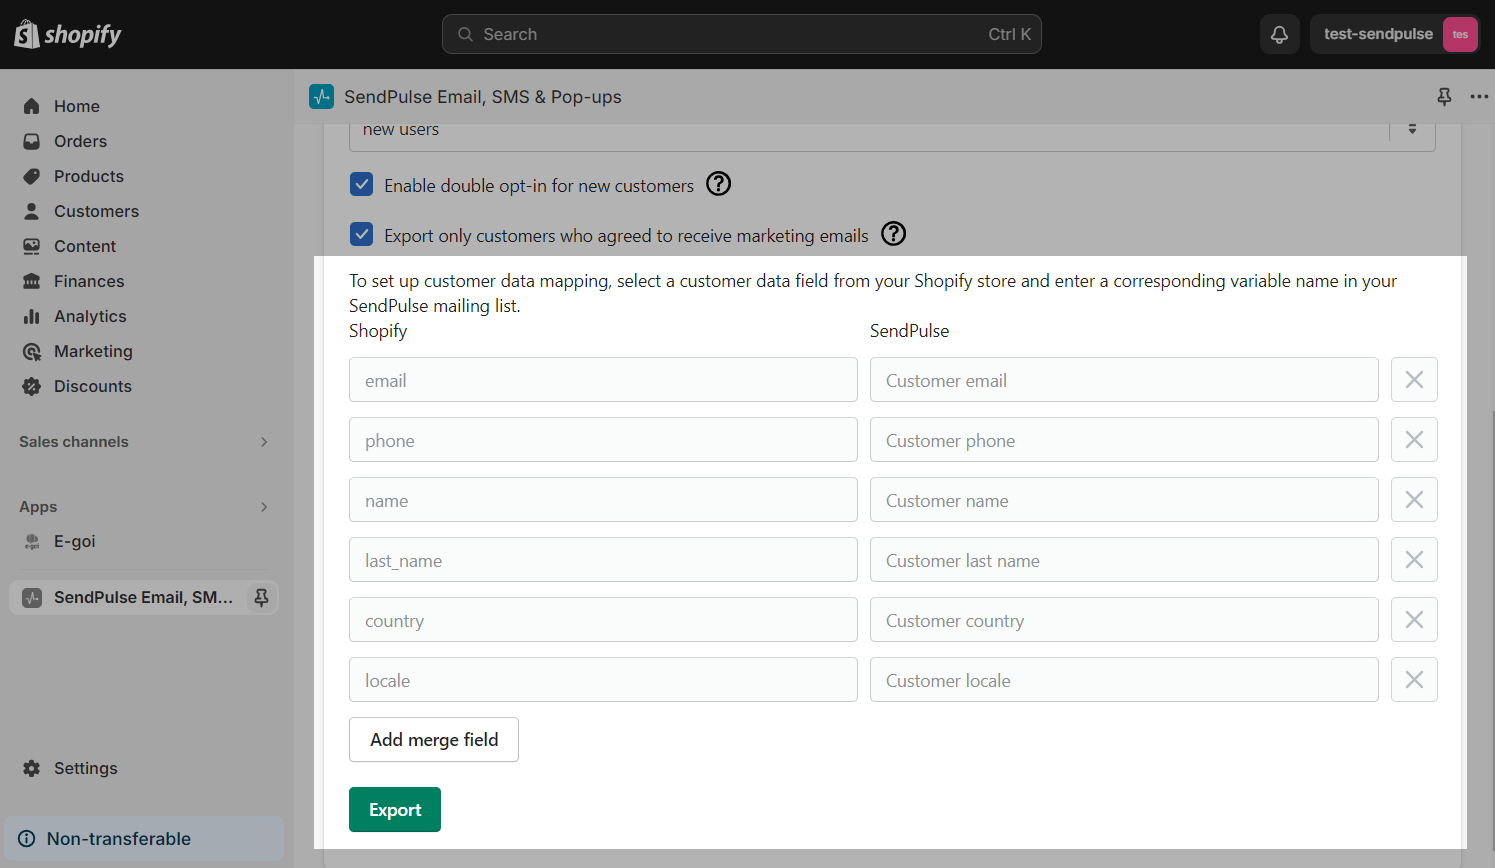This screenshot has height=868, width=1495.
Task: Click the Orders inbox icon
Action: [x=32, y=141]
